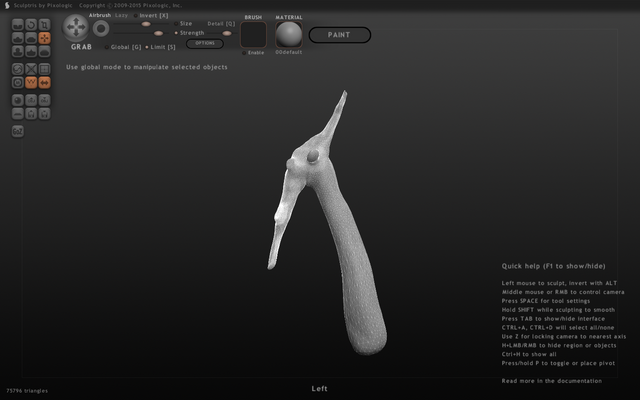
Task: Click the 'Ctrl+H to show all' line
Action: pyautogui.click(x=529, y=354)
